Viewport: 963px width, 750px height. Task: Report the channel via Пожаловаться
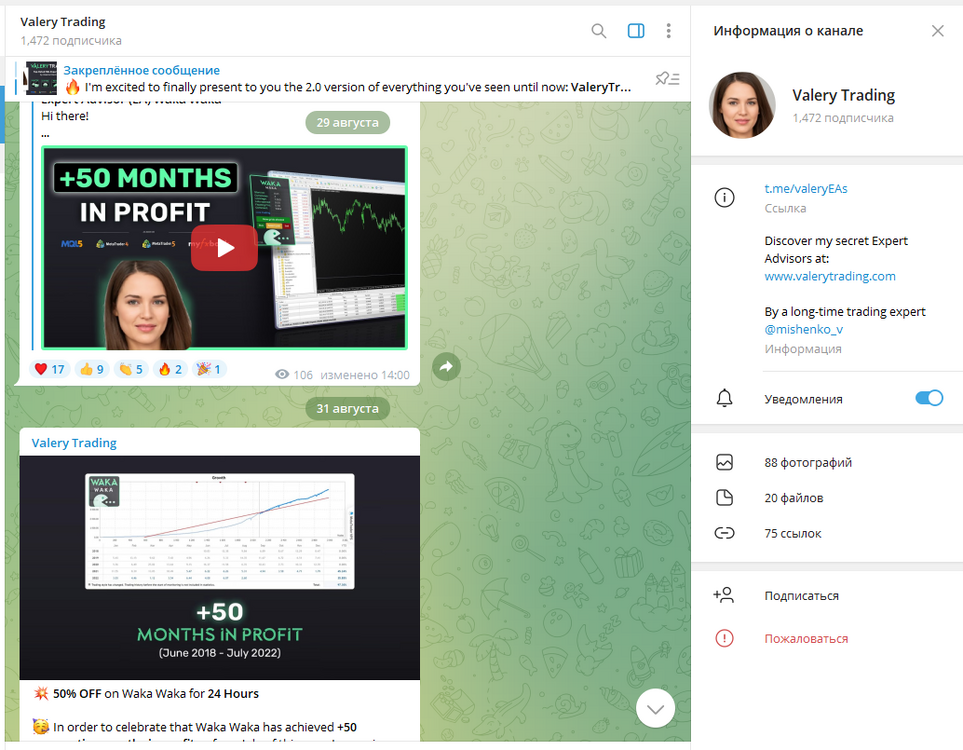(806, 639)
